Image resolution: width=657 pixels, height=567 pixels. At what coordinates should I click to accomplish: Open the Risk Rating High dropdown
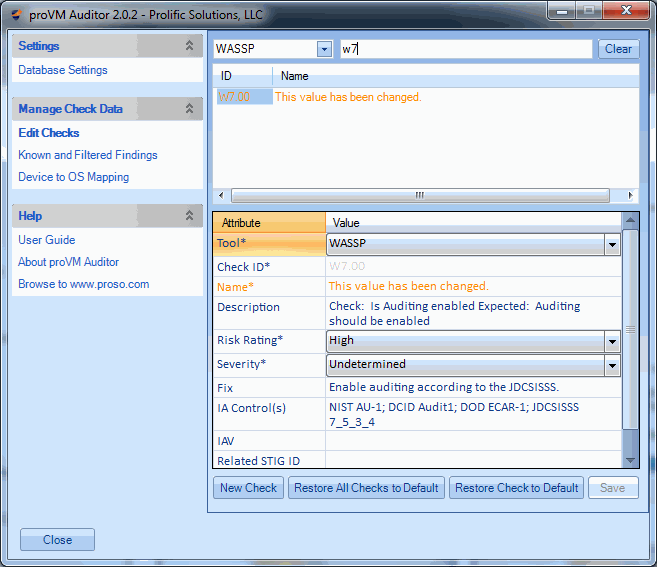(612, 342)
